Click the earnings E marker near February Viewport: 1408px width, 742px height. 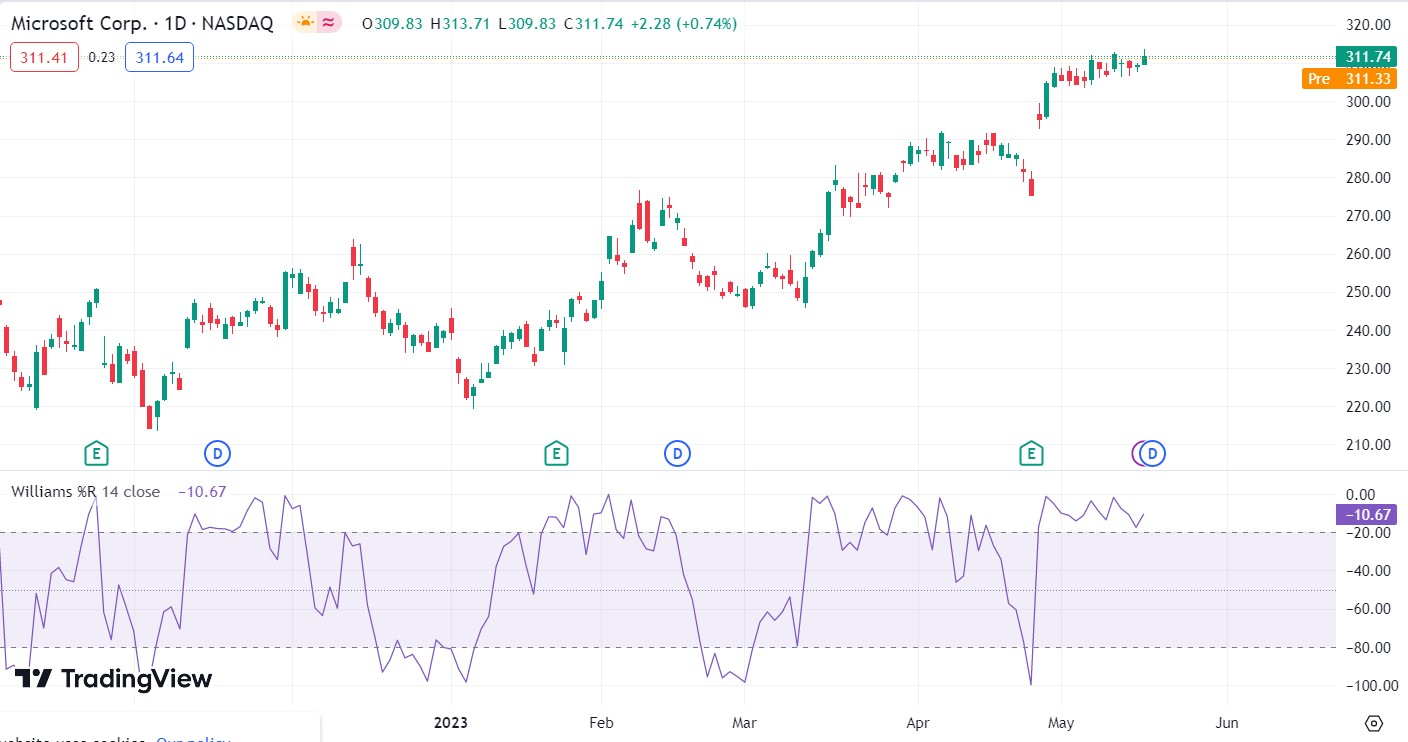pyautogui.click(x=556, y=454)
